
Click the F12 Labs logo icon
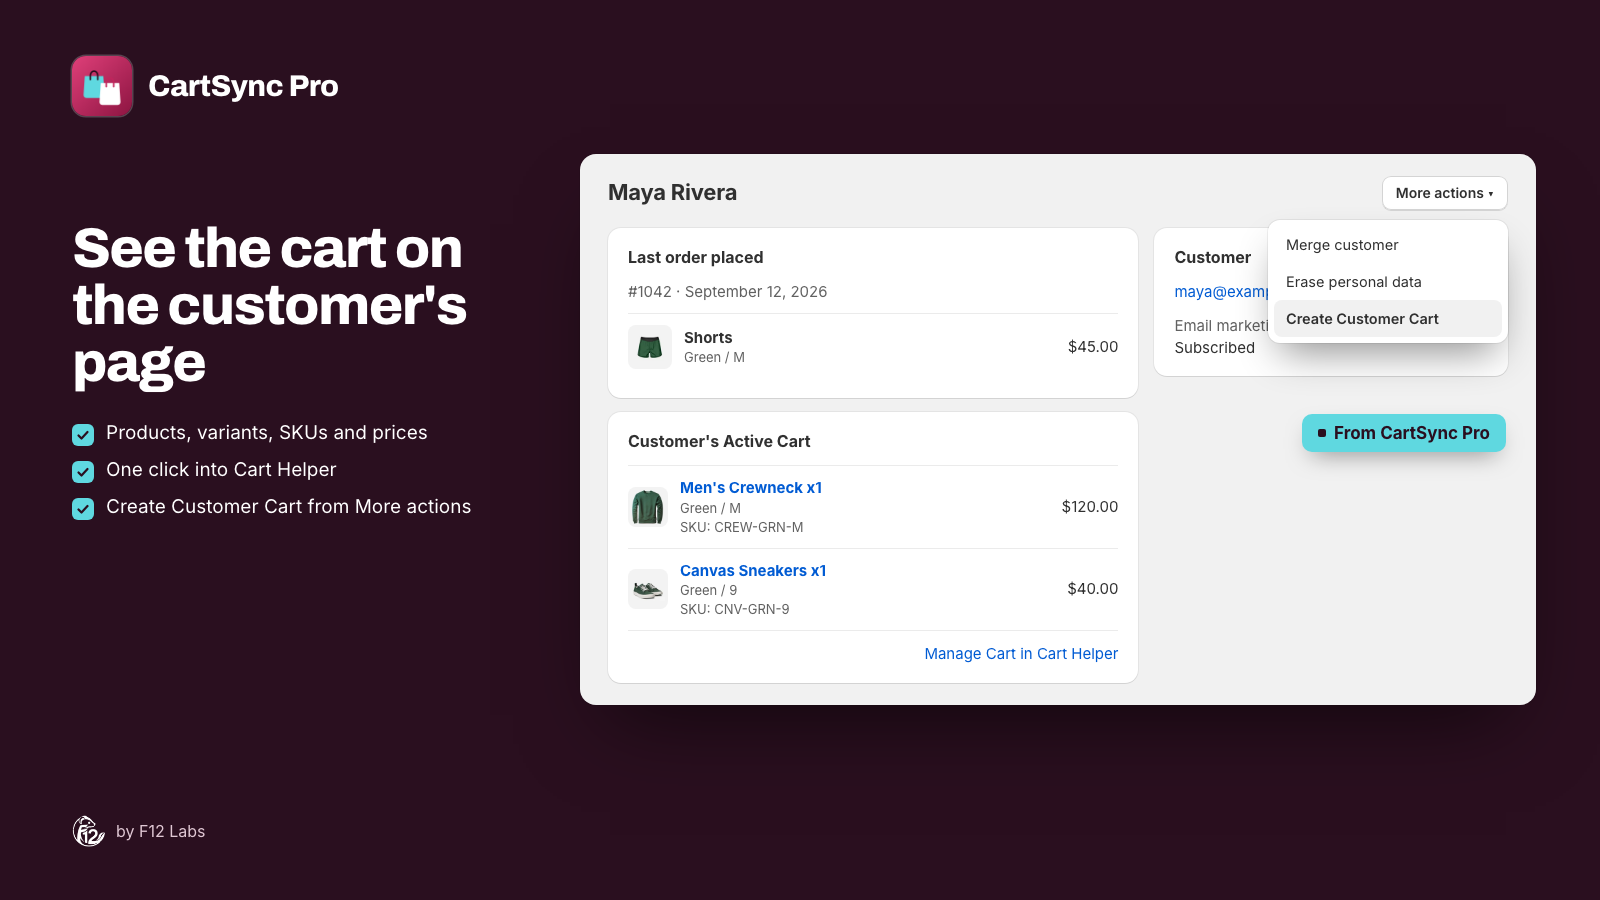[89, 831]
